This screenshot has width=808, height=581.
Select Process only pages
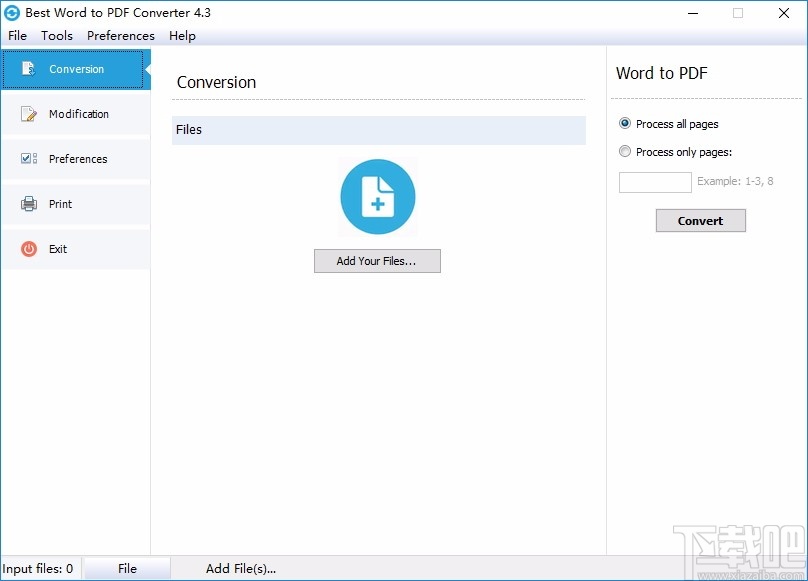point(625,151)
